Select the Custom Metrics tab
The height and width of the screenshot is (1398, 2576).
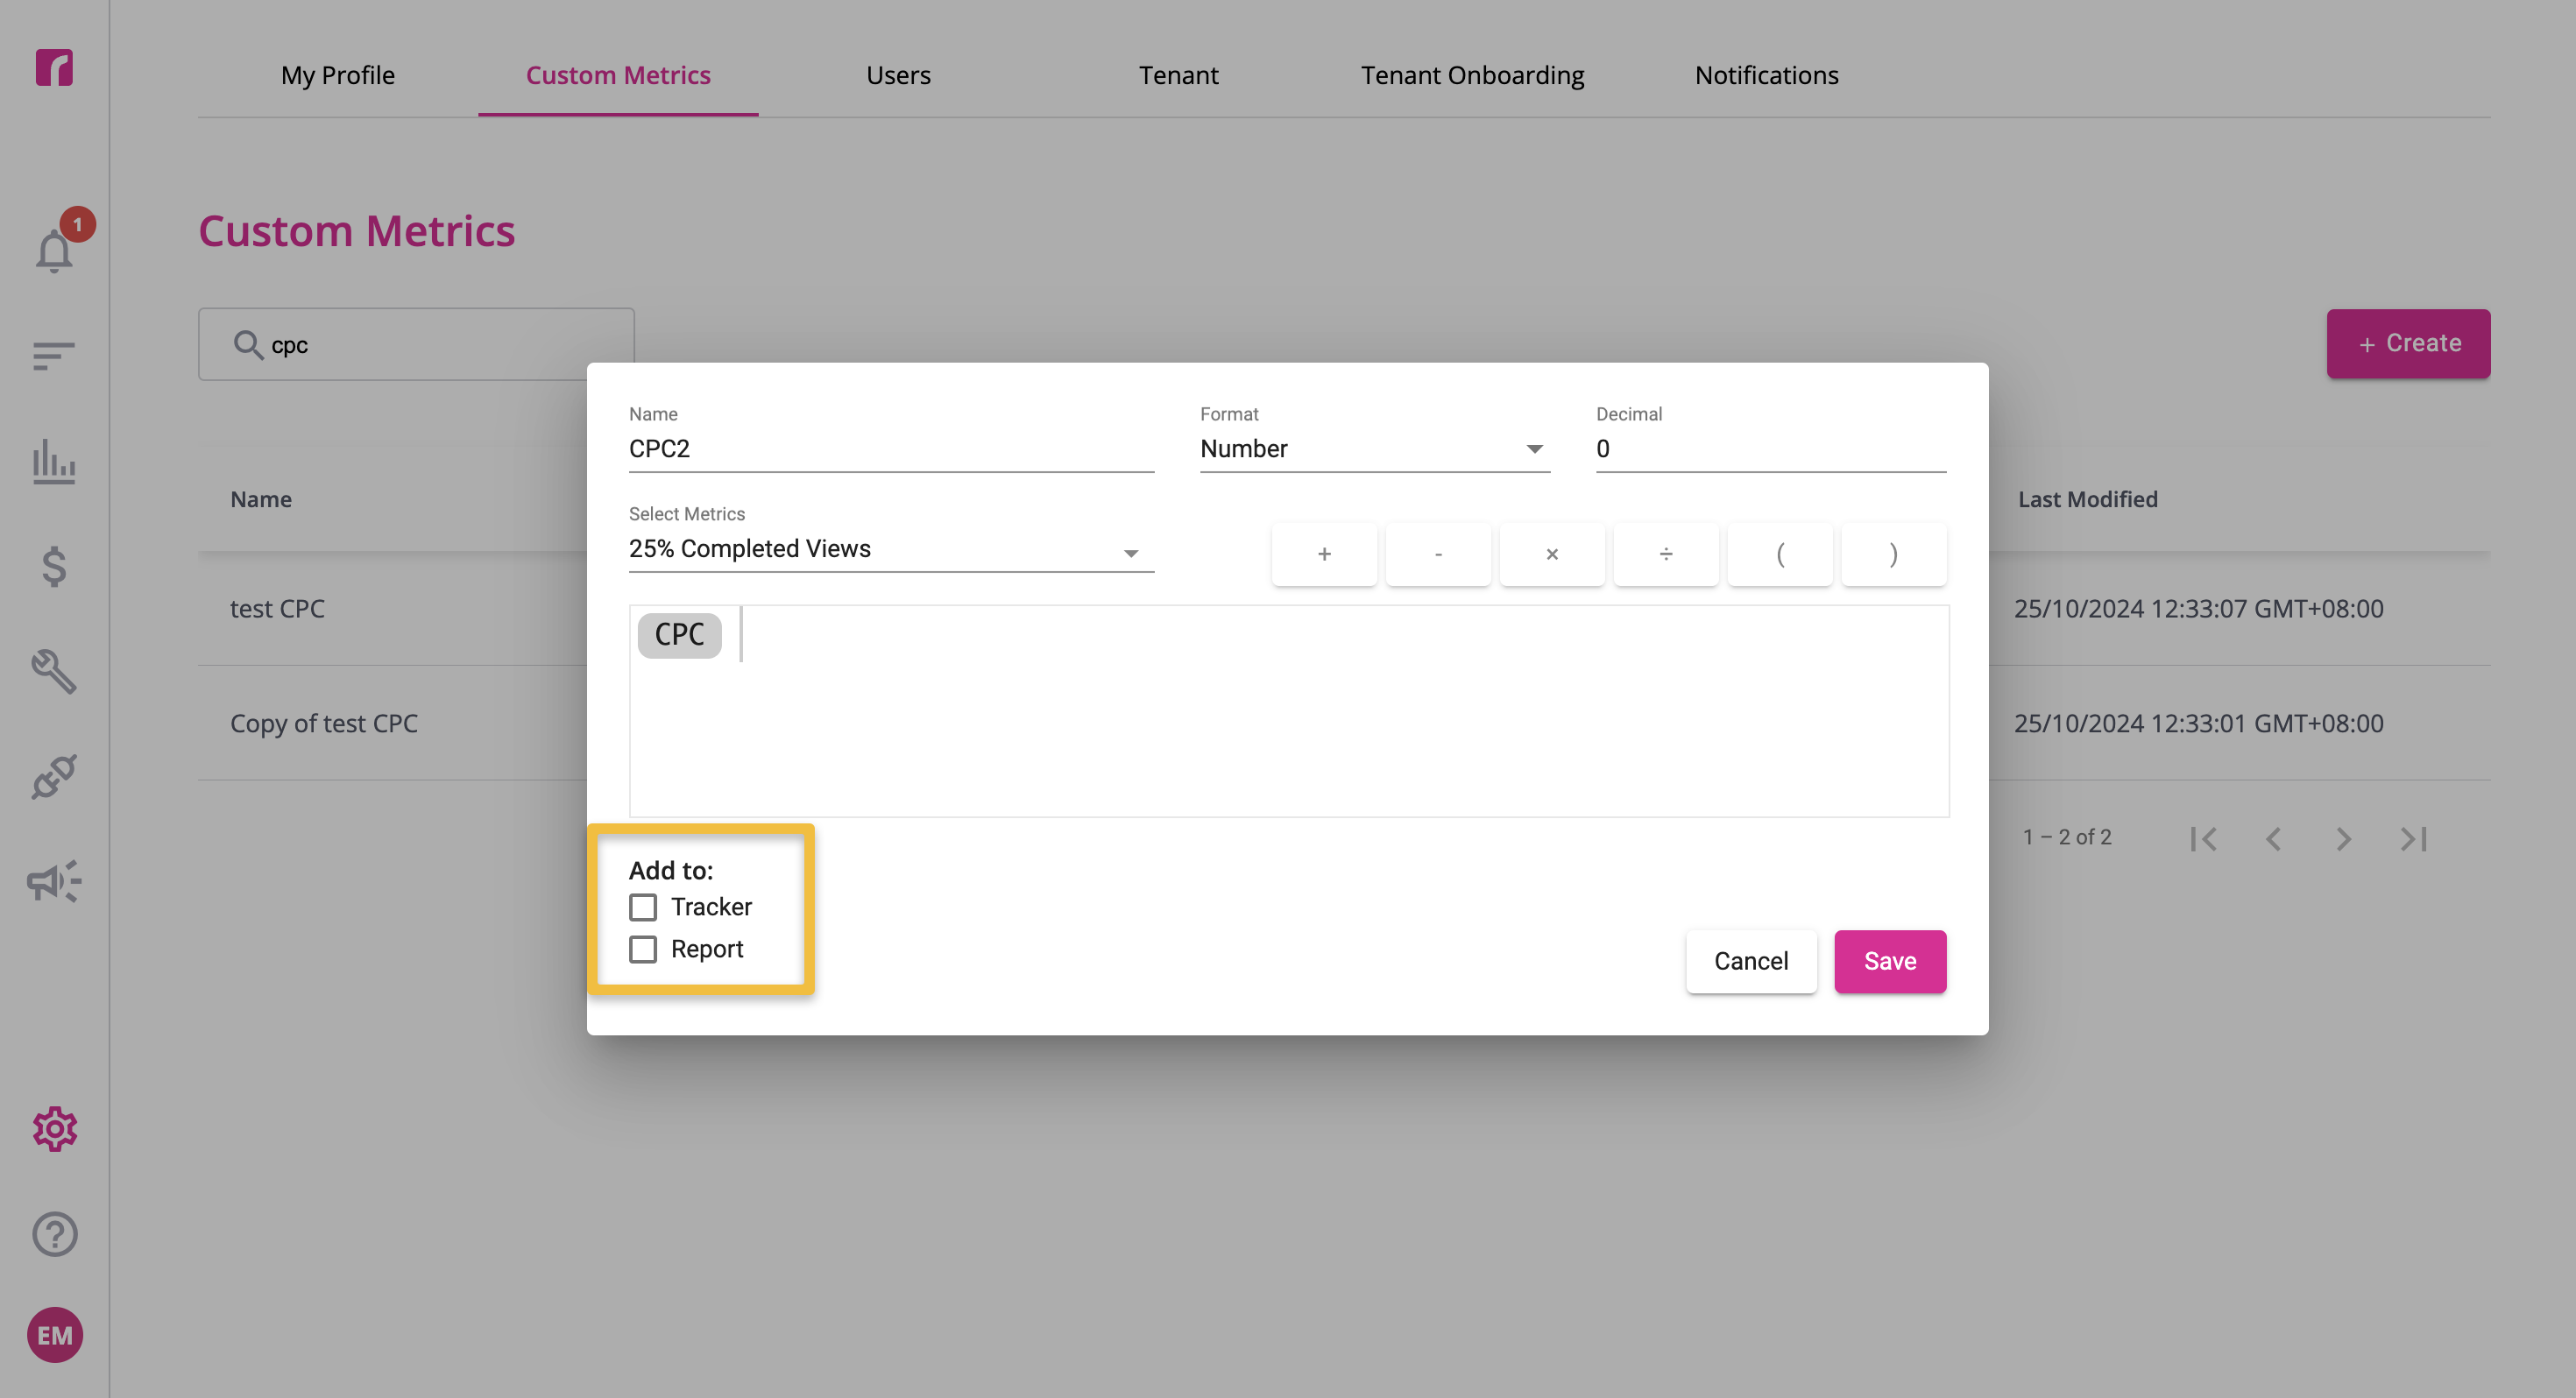[x=618, y=75]
